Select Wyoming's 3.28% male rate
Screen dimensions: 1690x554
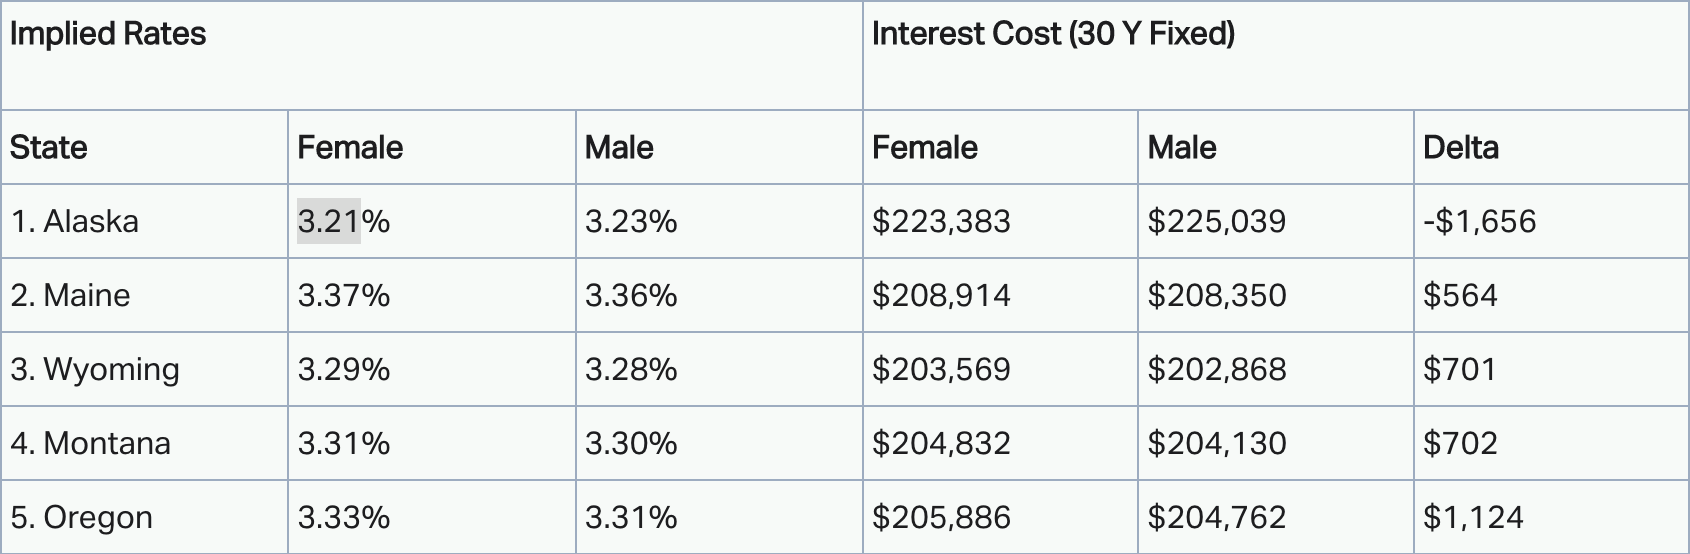click(631, 369)
